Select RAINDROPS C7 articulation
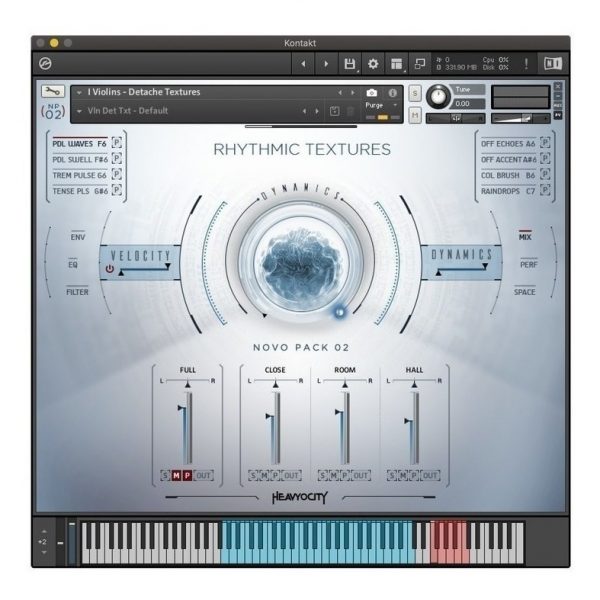 pos(508,191)
